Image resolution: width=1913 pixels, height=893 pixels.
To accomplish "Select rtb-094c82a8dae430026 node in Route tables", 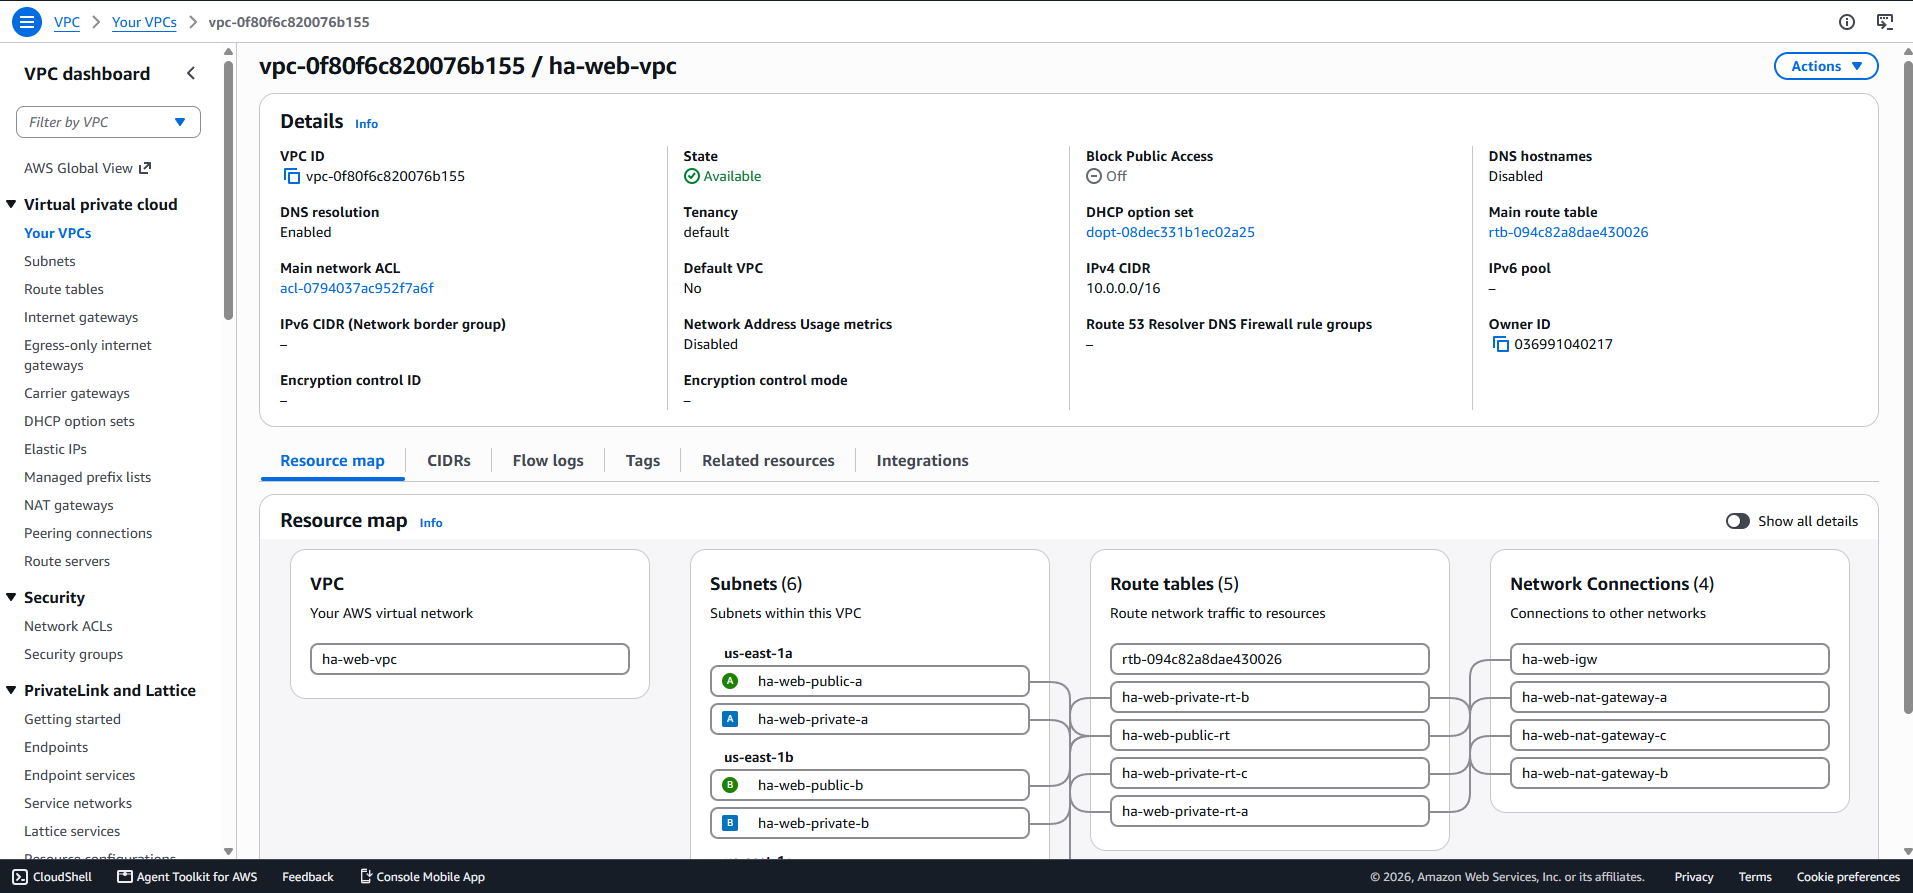I will tap(1270, 659).
